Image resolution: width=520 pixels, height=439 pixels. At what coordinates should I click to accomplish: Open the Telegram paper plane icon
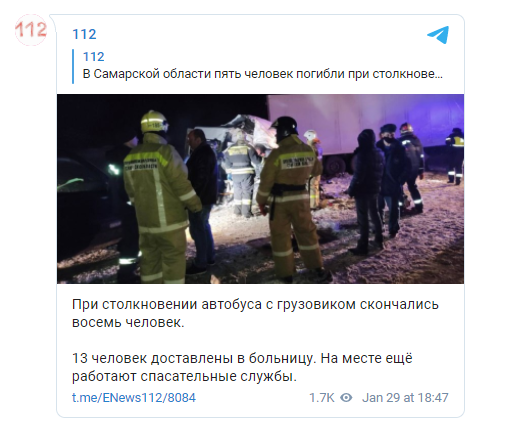[438, 35]
